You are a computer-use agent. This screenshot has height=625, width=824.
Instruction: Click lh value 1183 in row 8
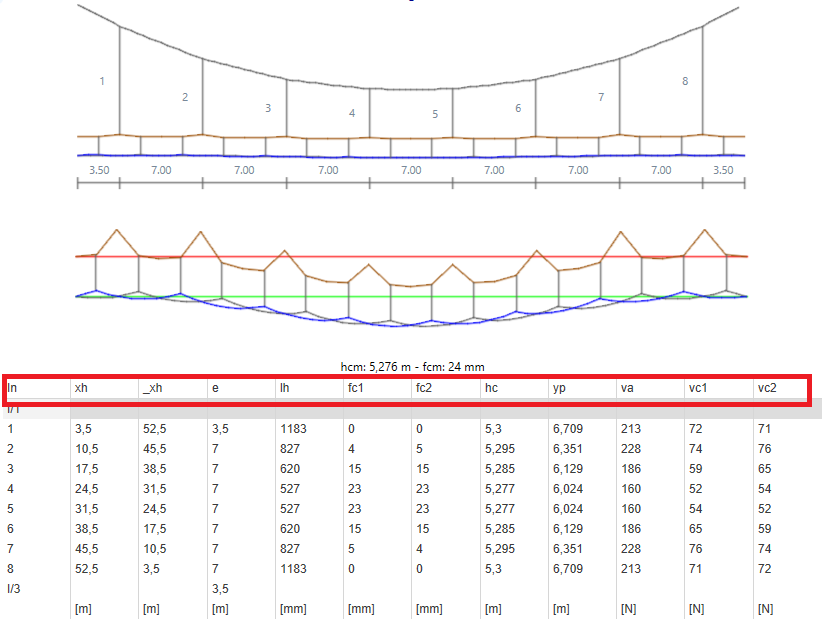(293, 569)
